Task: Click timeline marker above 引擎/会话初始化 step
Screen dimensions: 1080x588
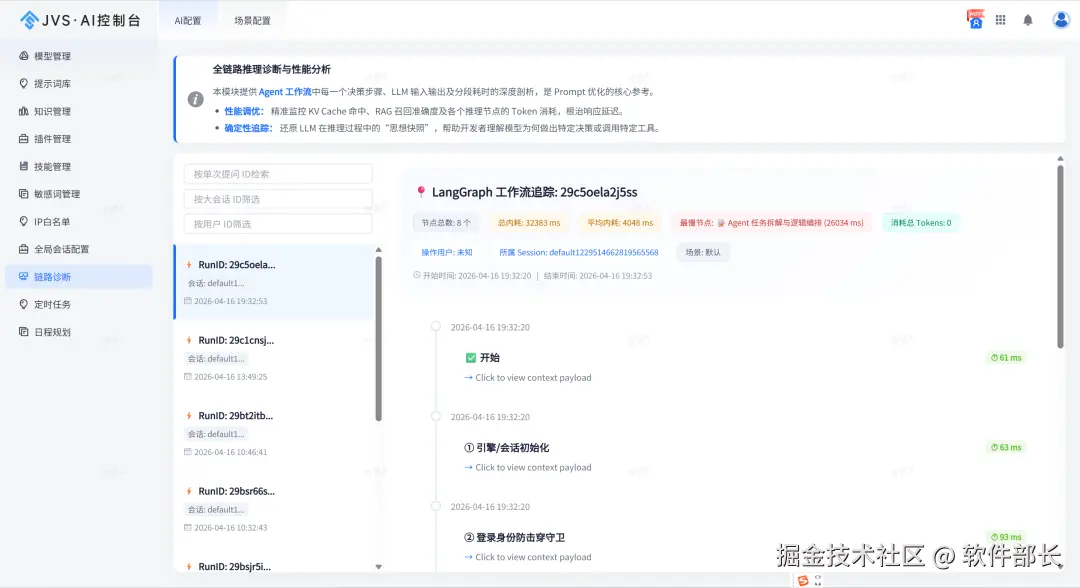Action: [435, 416]
